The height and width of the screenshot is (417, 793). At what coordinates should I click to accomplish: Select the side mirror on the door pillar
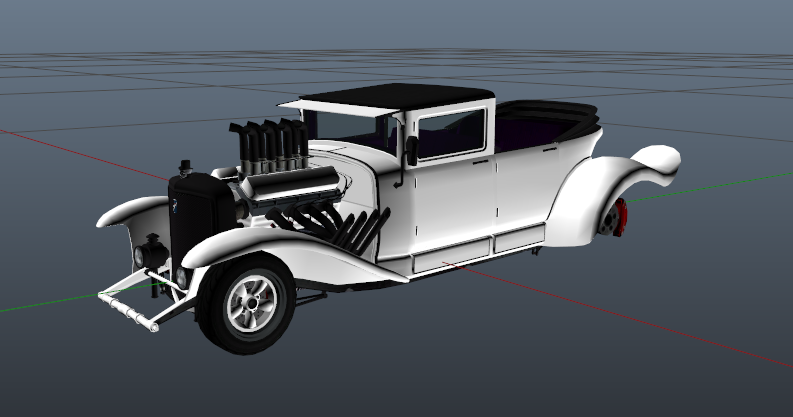tap(412, 150)
